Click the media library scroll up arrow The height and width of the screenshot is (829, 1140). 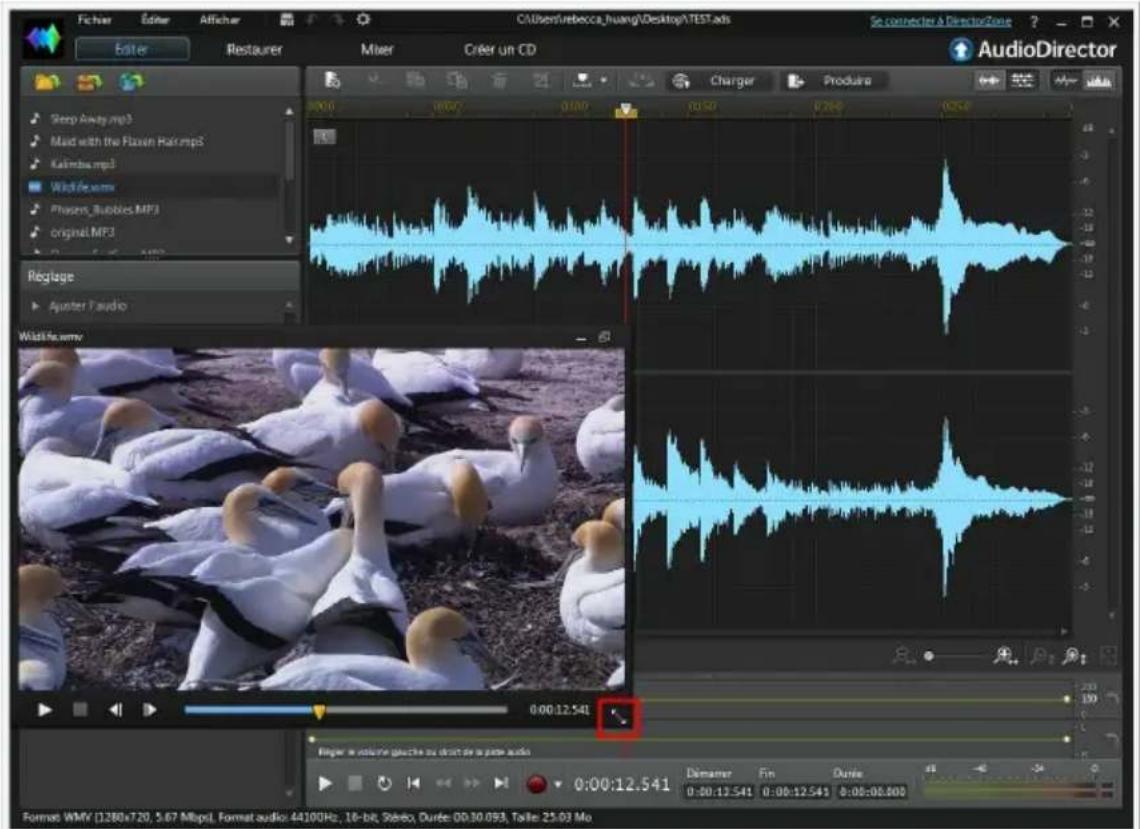tap(289, 111)
